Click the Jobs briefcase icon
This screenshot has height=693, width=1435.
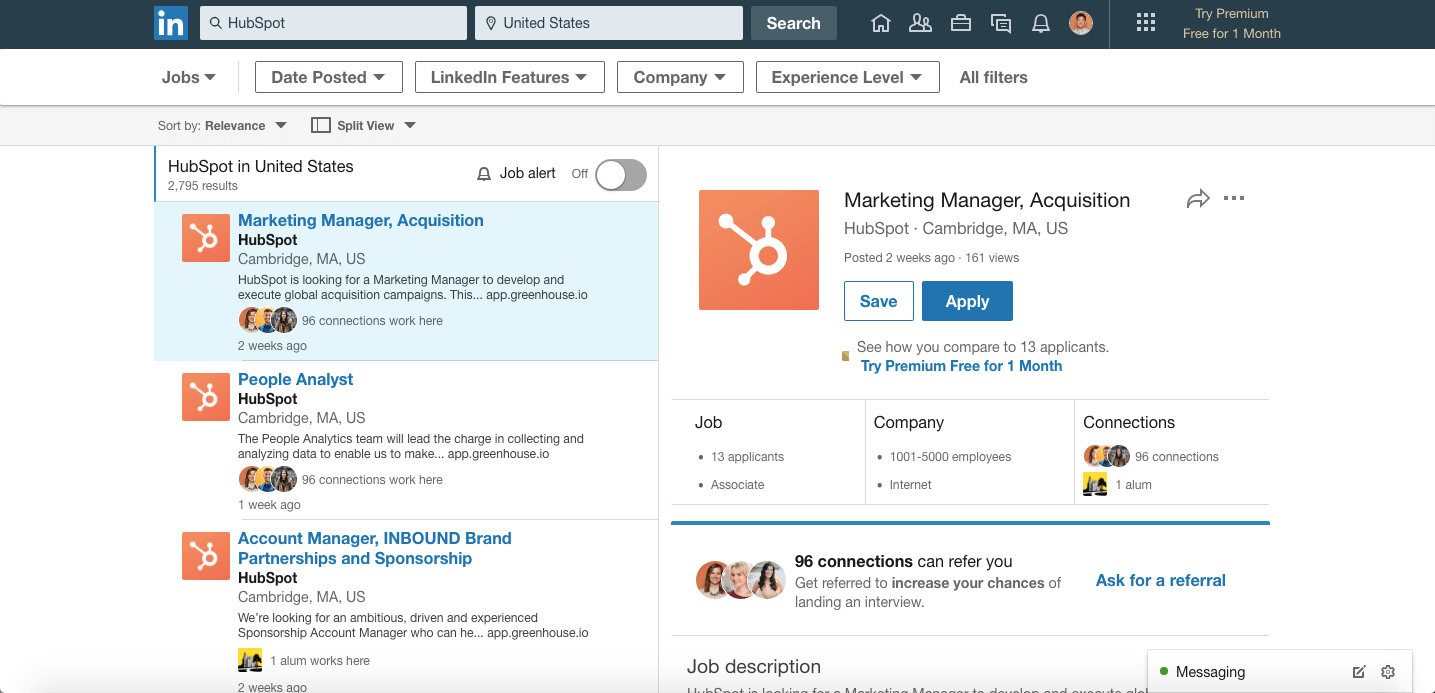tap(961, 23)
